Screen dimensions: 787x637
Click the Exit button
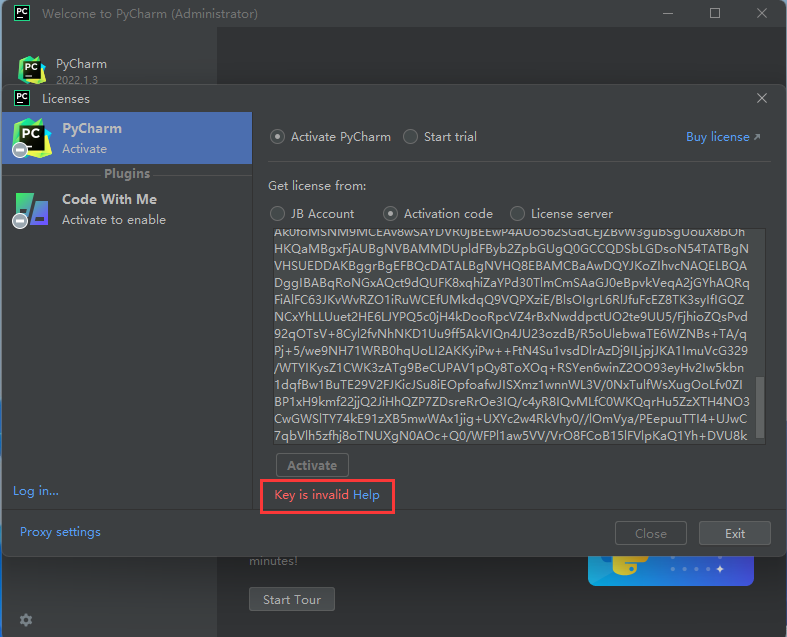click(734, 534)
